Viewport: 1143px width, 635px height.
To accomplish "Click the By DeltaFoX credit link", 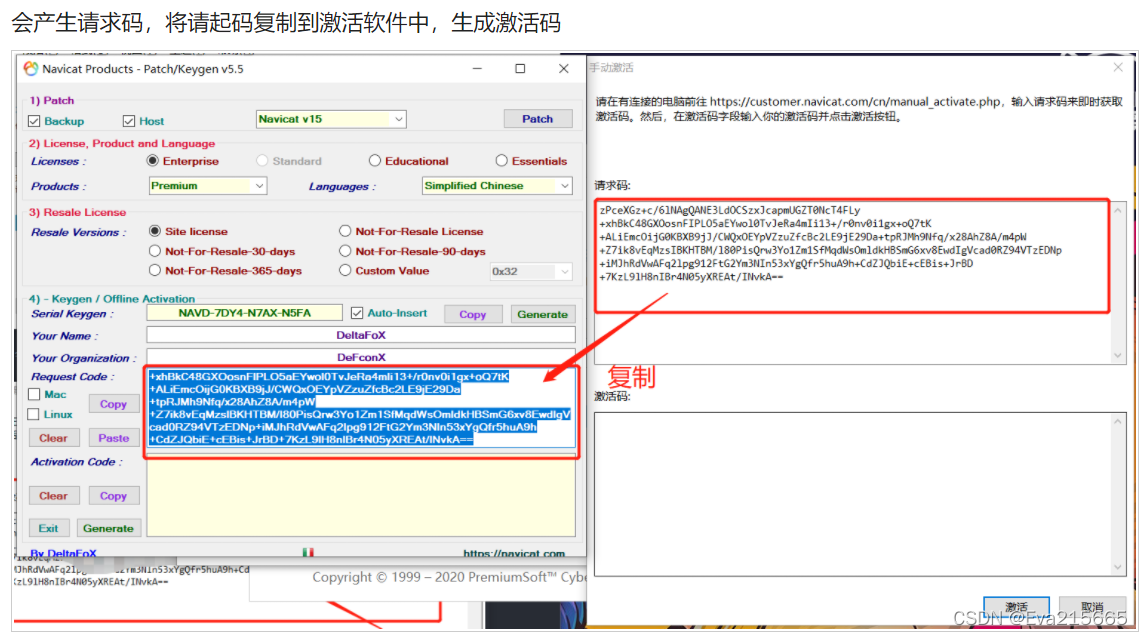I will pos(63,553).
